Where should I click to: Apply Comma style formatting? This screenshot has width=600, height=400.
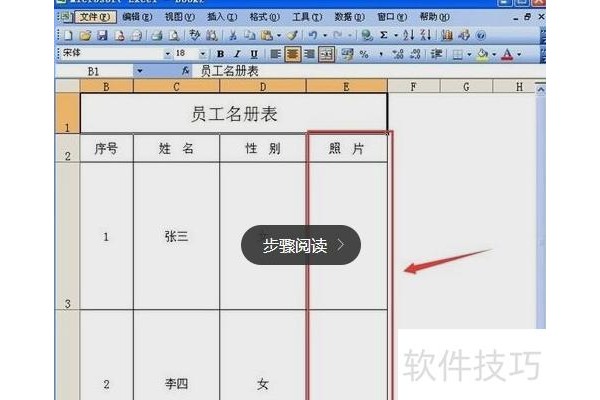(381, 54)
